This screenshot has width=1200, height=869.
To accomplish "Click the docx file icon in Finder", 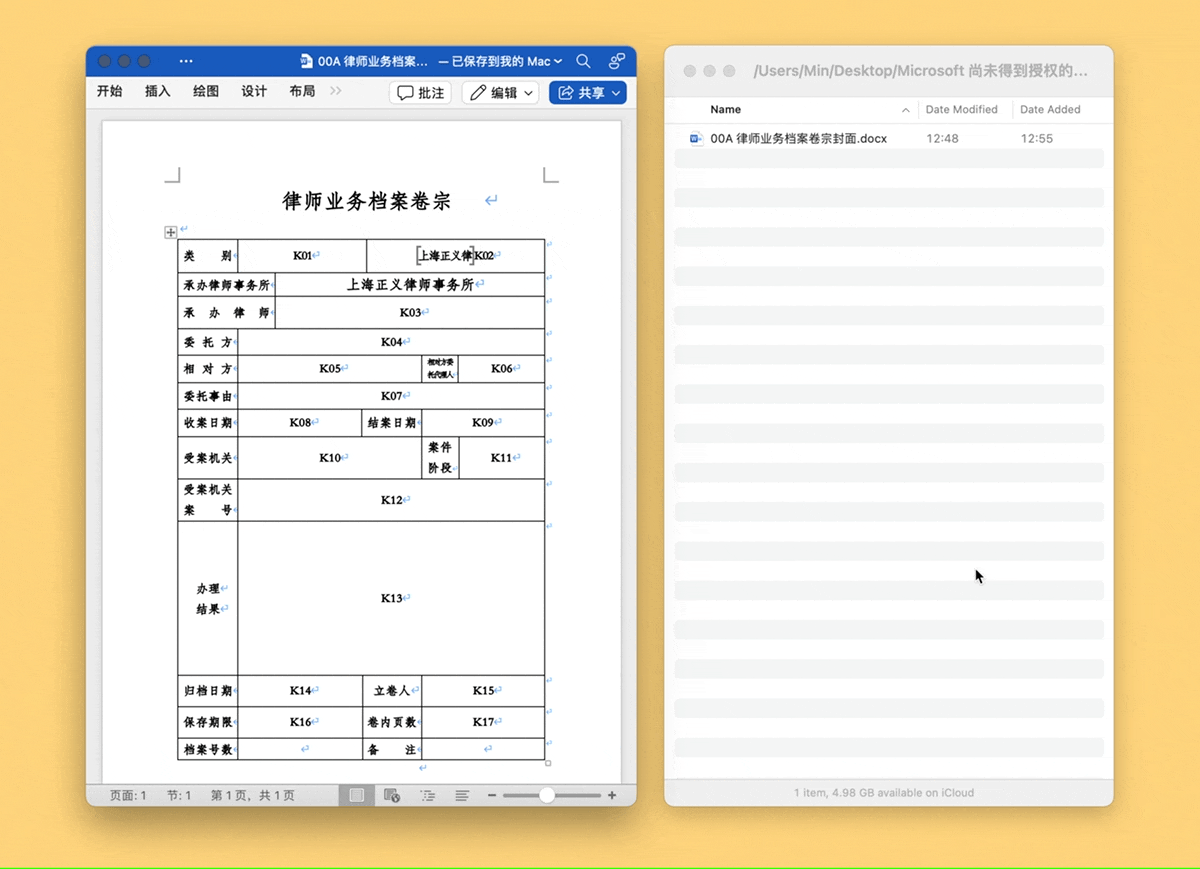I will coord(696,139).
